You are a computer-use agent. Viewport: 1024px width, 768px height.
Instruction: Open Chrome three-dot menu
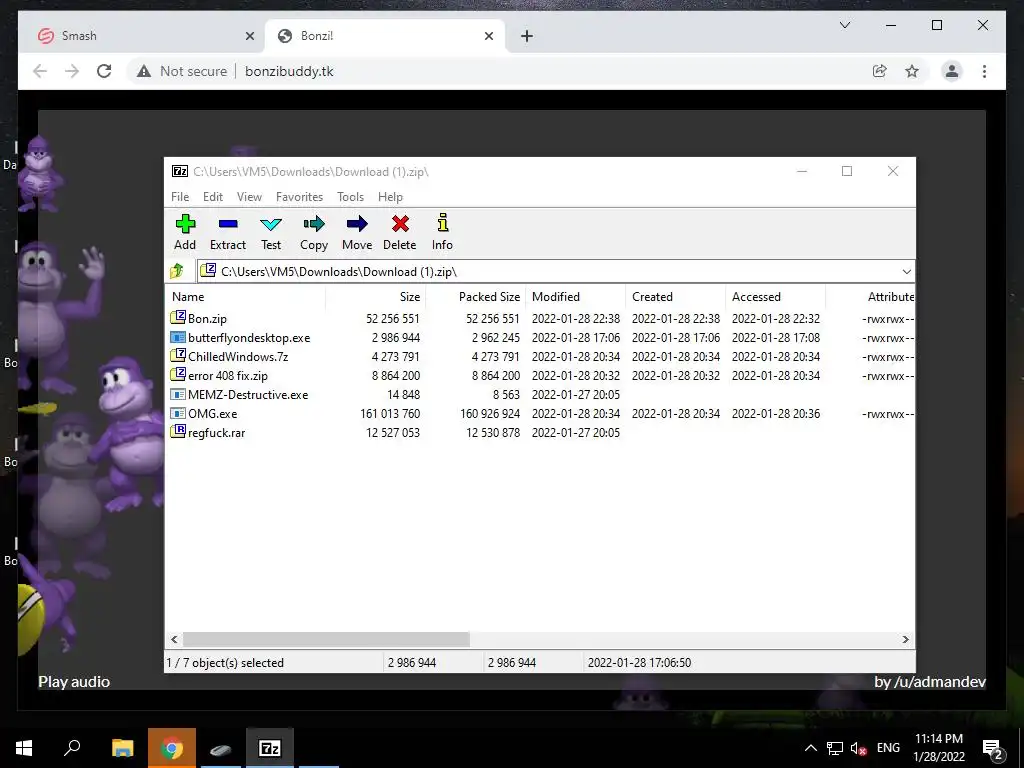pyautogui.click(x=984, y=71)
